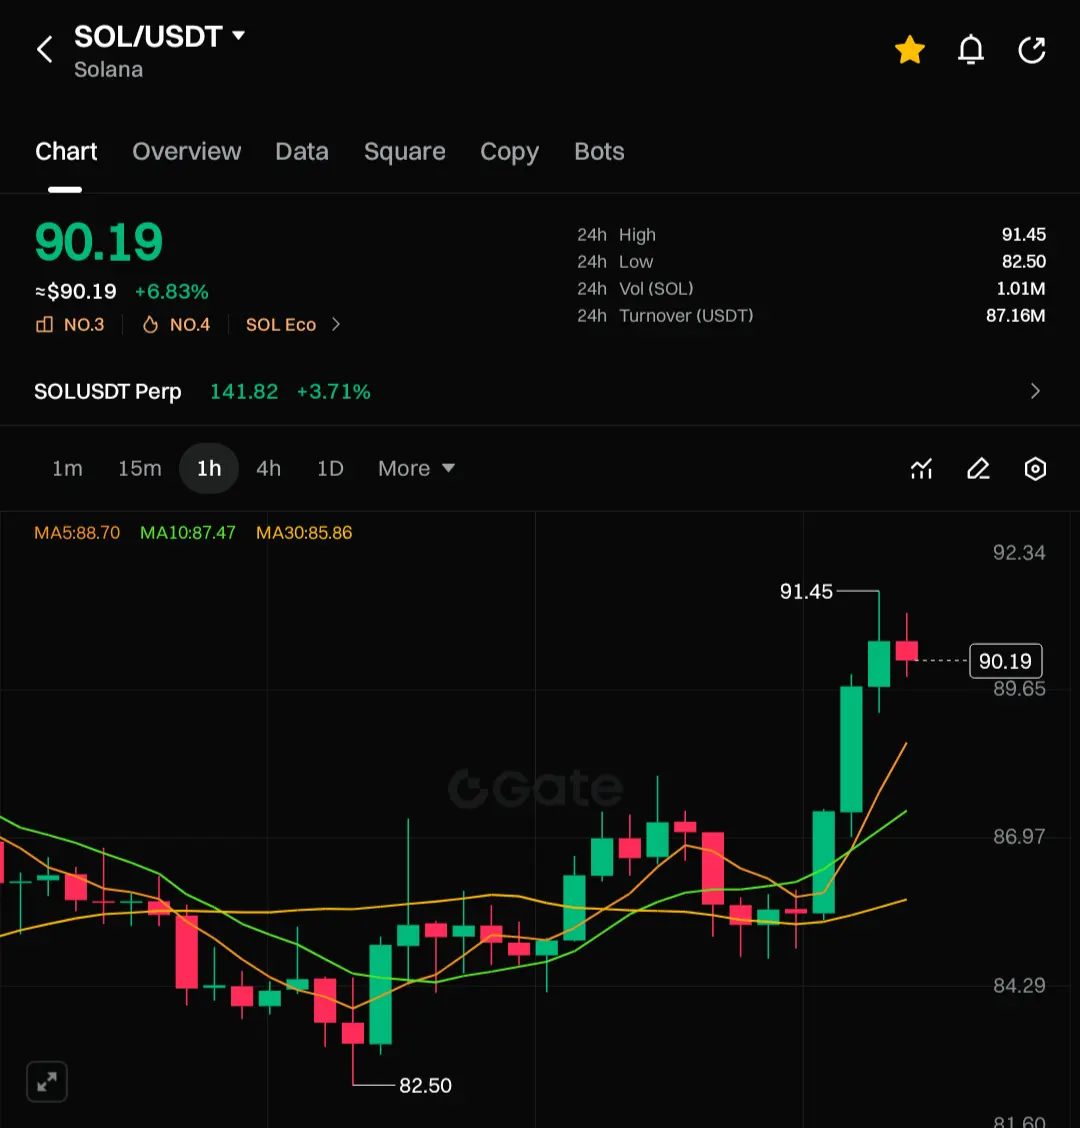Image resolution: width=1080 pixels, height=1128 pixels.
Task: Open chart settings hexagon icon
Action: tap(1035, 468)
